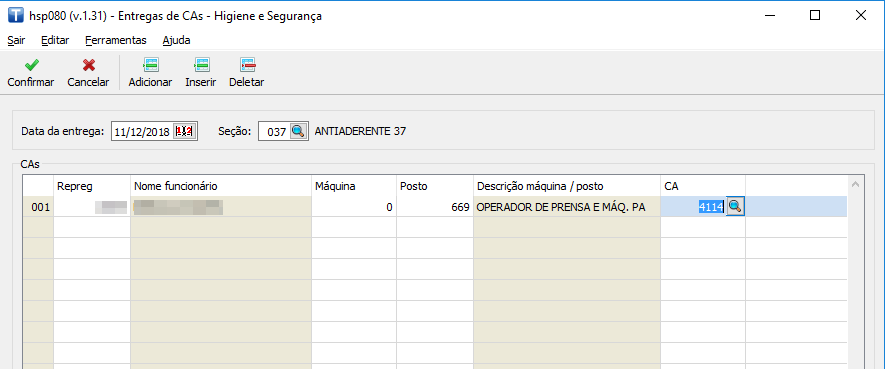The width and height of the screenshot is (885, 369).
Task: Select the Posto cell showing 669
Action: tap(435, 207)
